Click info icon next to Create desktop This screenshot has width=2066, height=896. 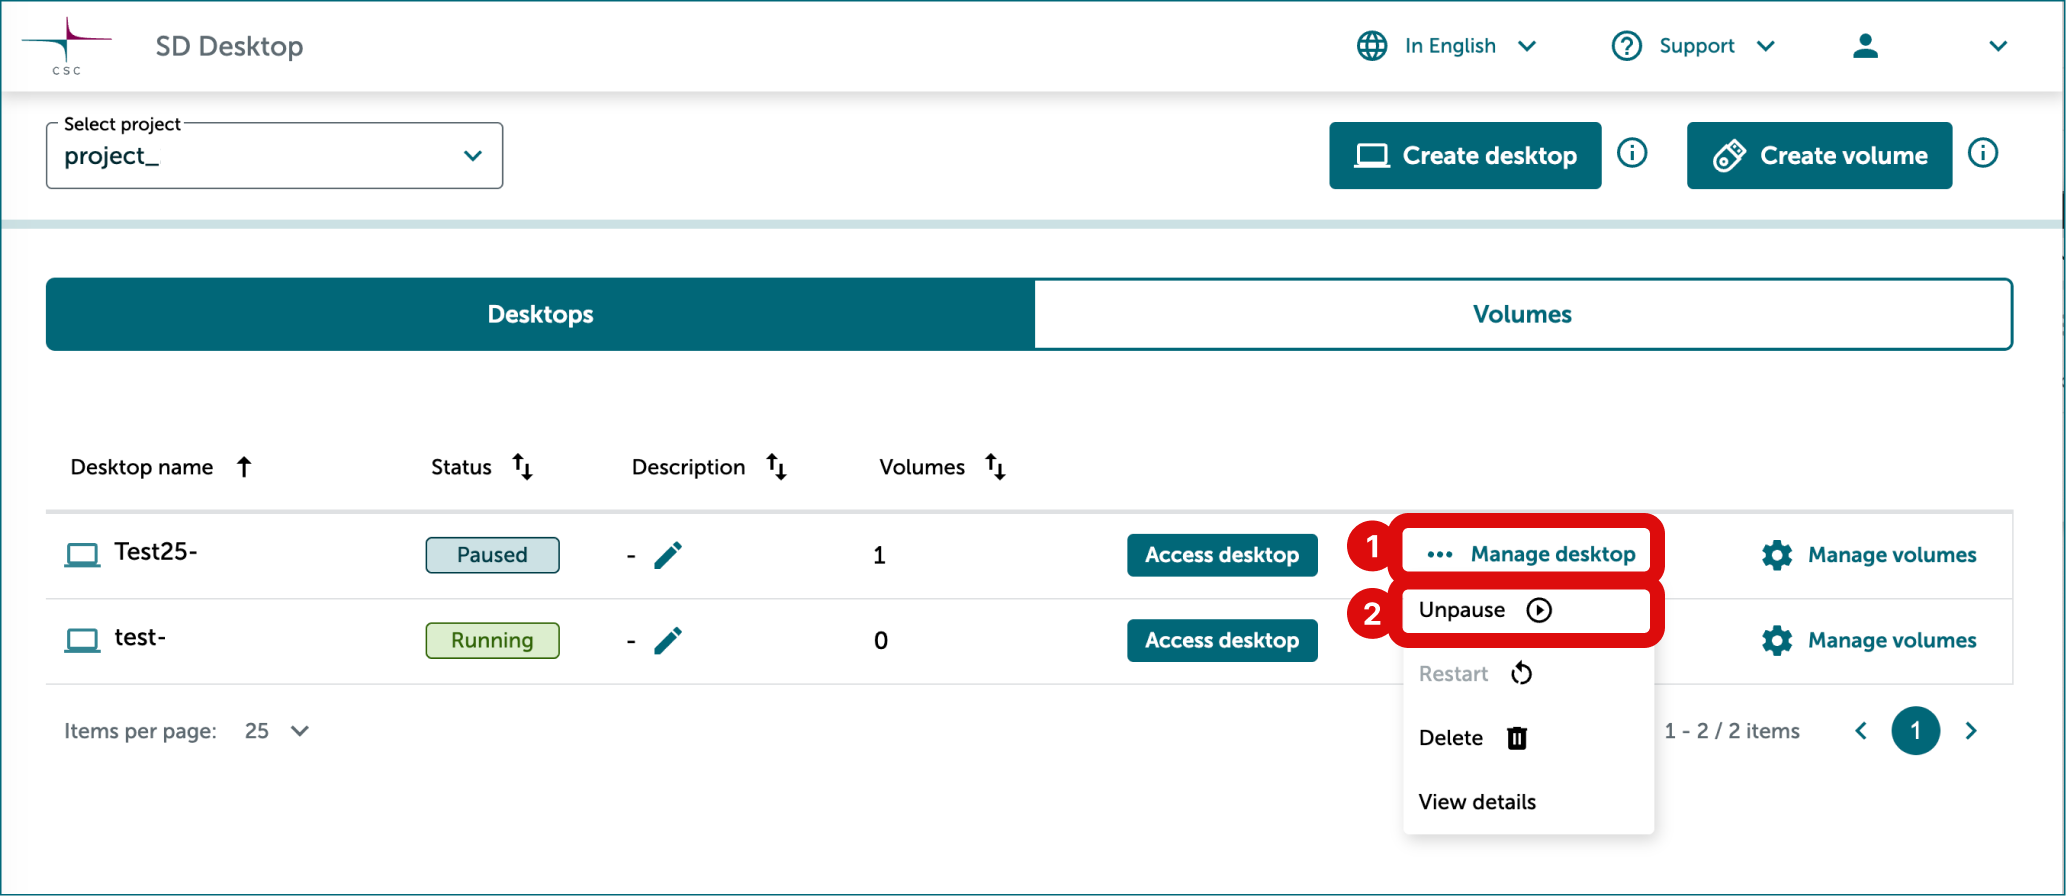pos(1632,153)
